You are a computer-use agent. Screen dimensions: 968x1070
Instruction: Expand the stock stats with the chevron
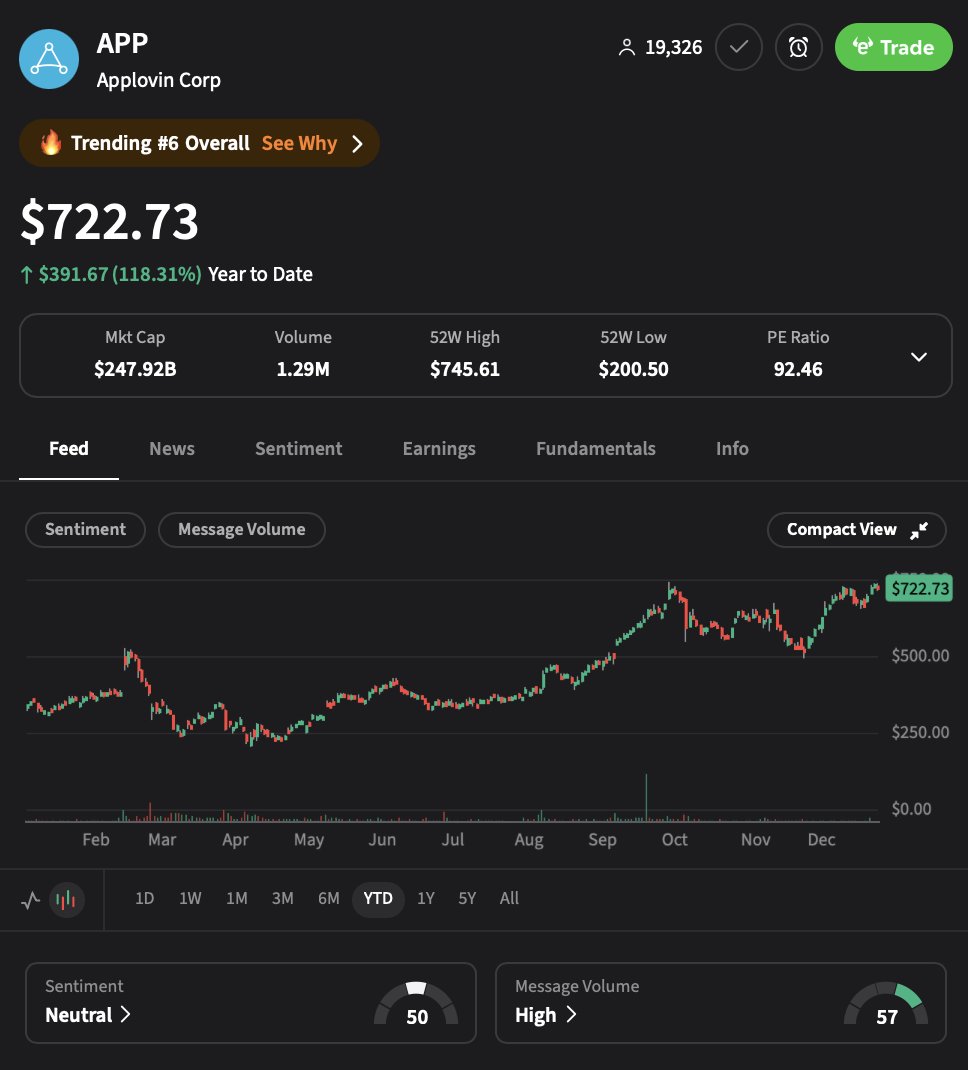pyautogui.click(x=918, y=356)
